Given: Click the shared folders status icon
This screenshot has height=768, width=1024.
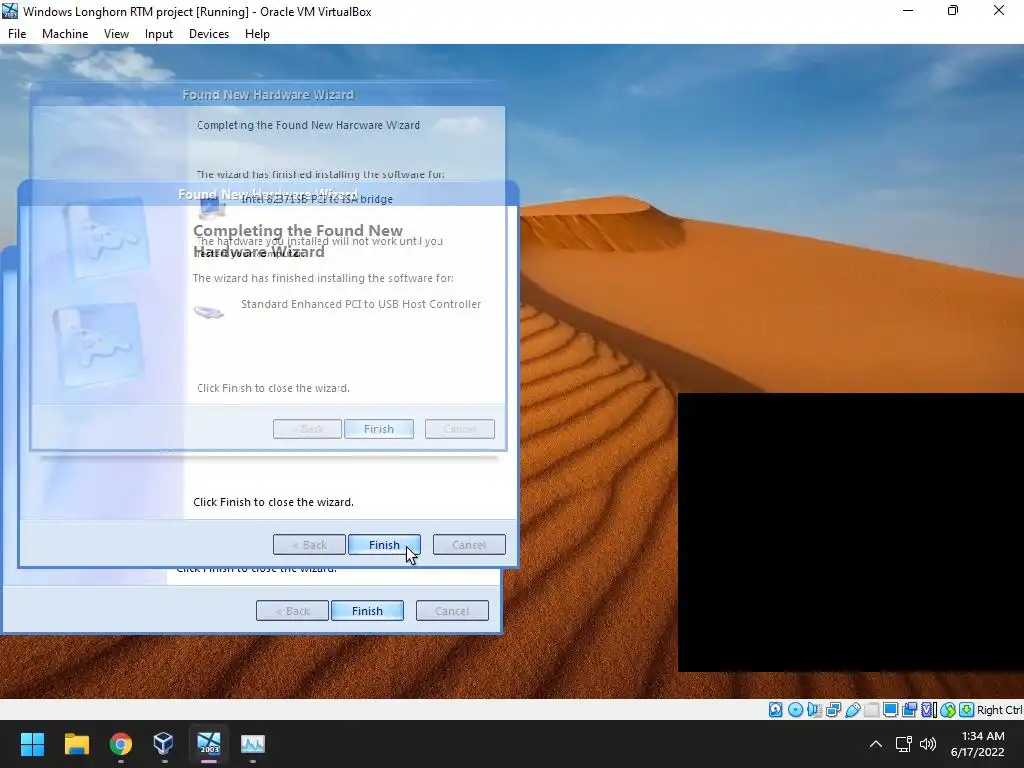Looking at the screenshot, I should [x=872, y=710].
